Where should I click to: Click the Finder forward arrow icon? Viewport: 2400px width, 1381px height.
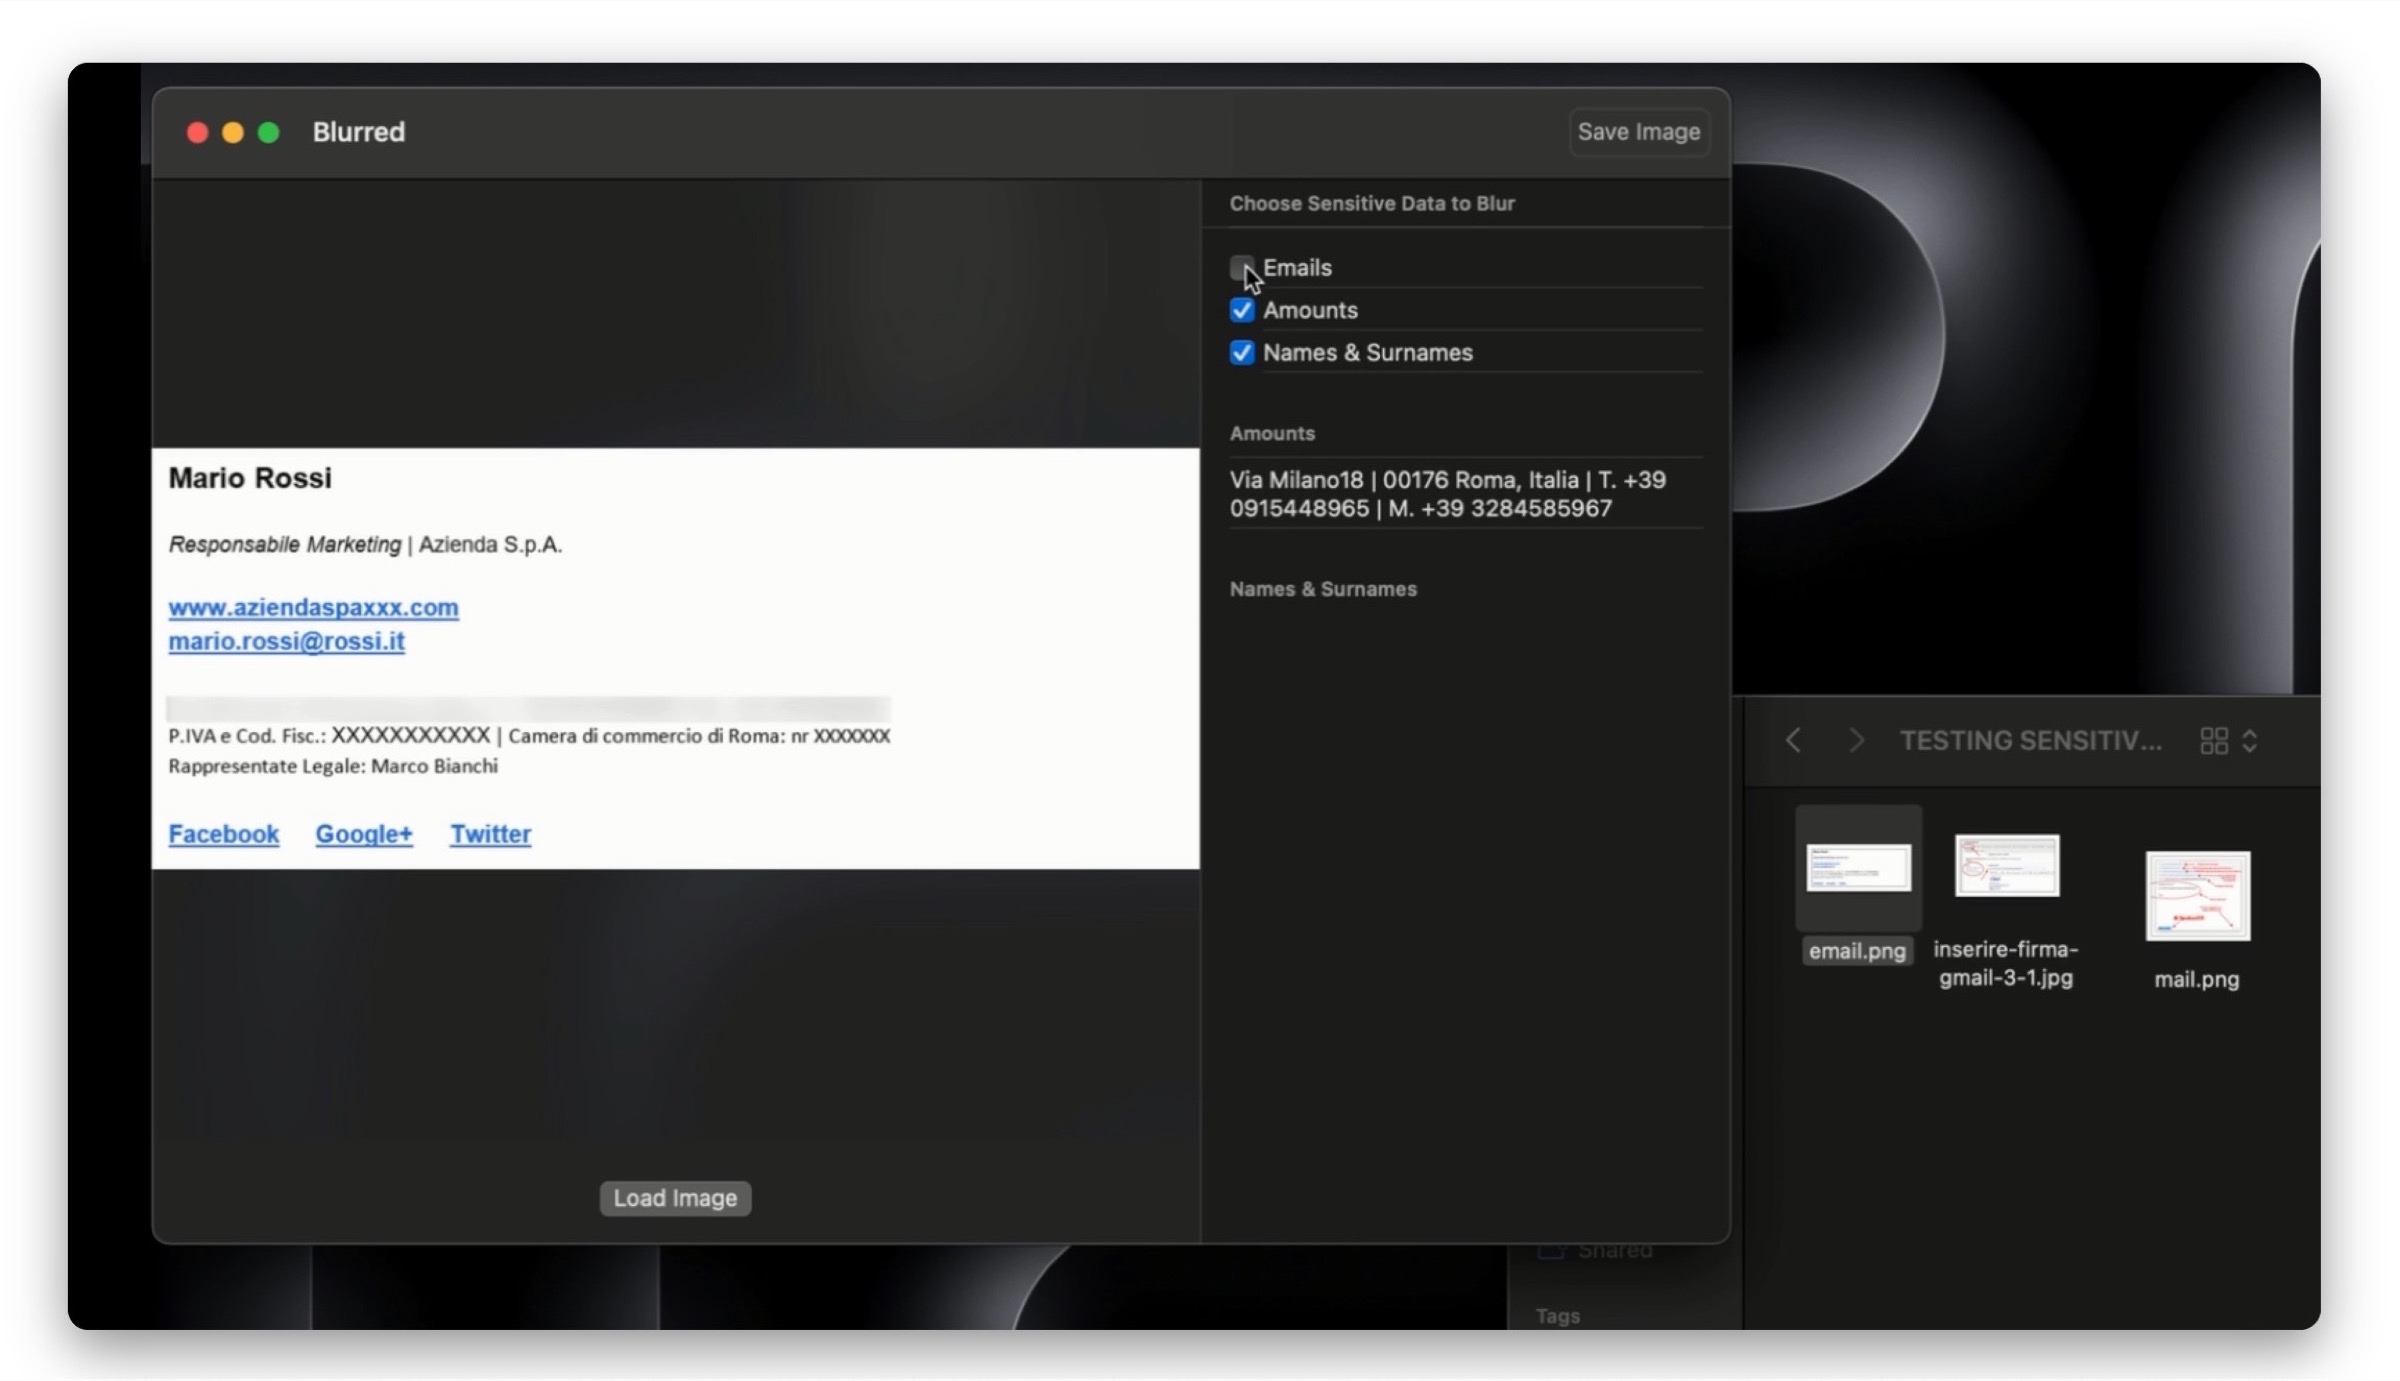tap(1856, 740)
